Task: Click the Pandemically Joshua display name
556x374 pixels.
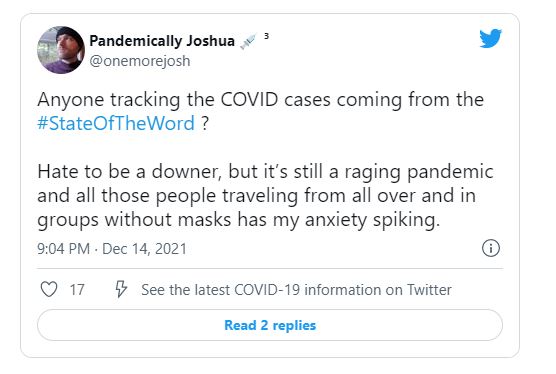Action: 162,41
